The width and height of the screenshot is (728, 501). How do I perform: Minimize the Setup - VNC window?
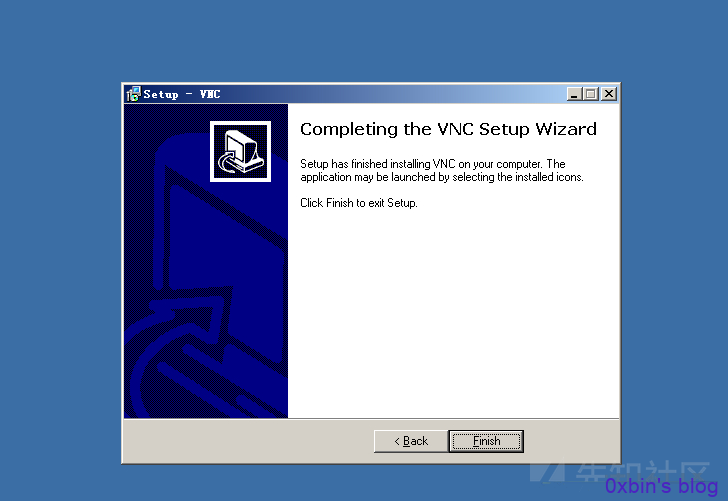pos(574,94)
